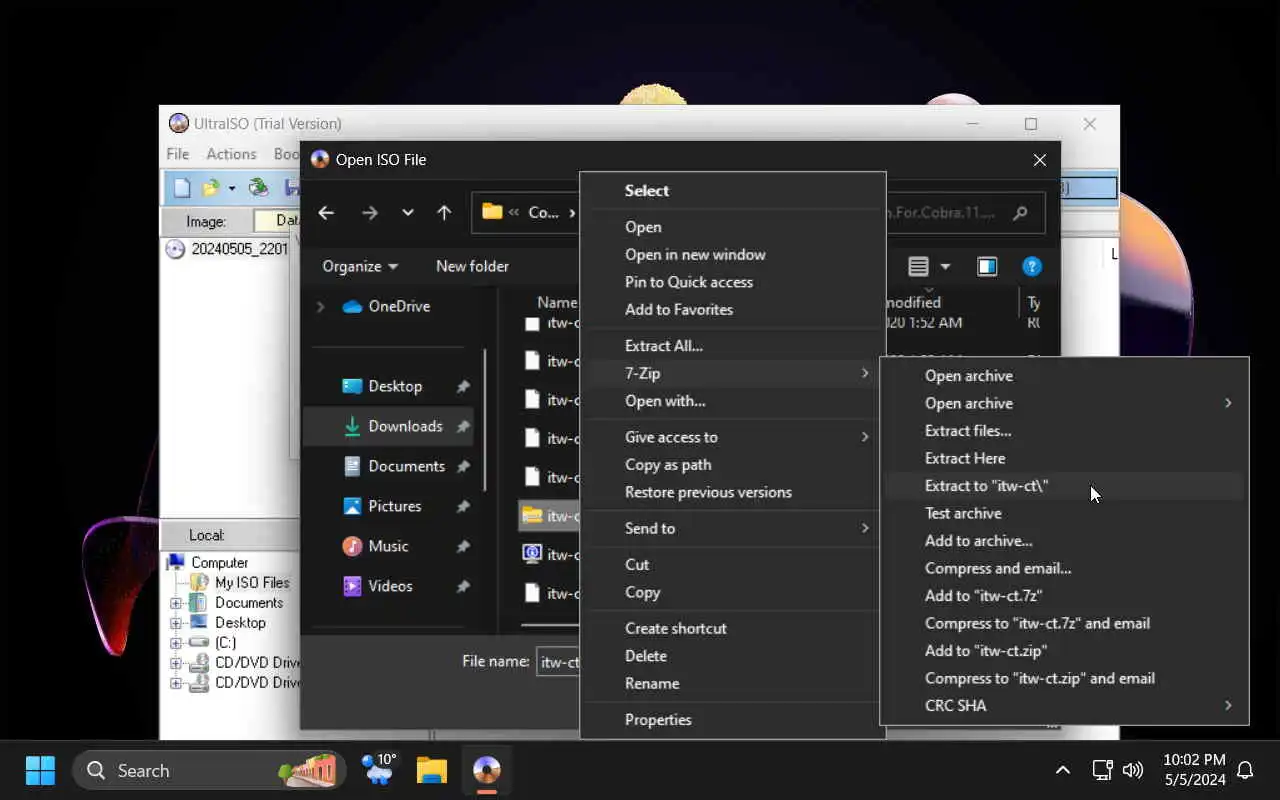Click the 7-Zip submenu entry

733,373
